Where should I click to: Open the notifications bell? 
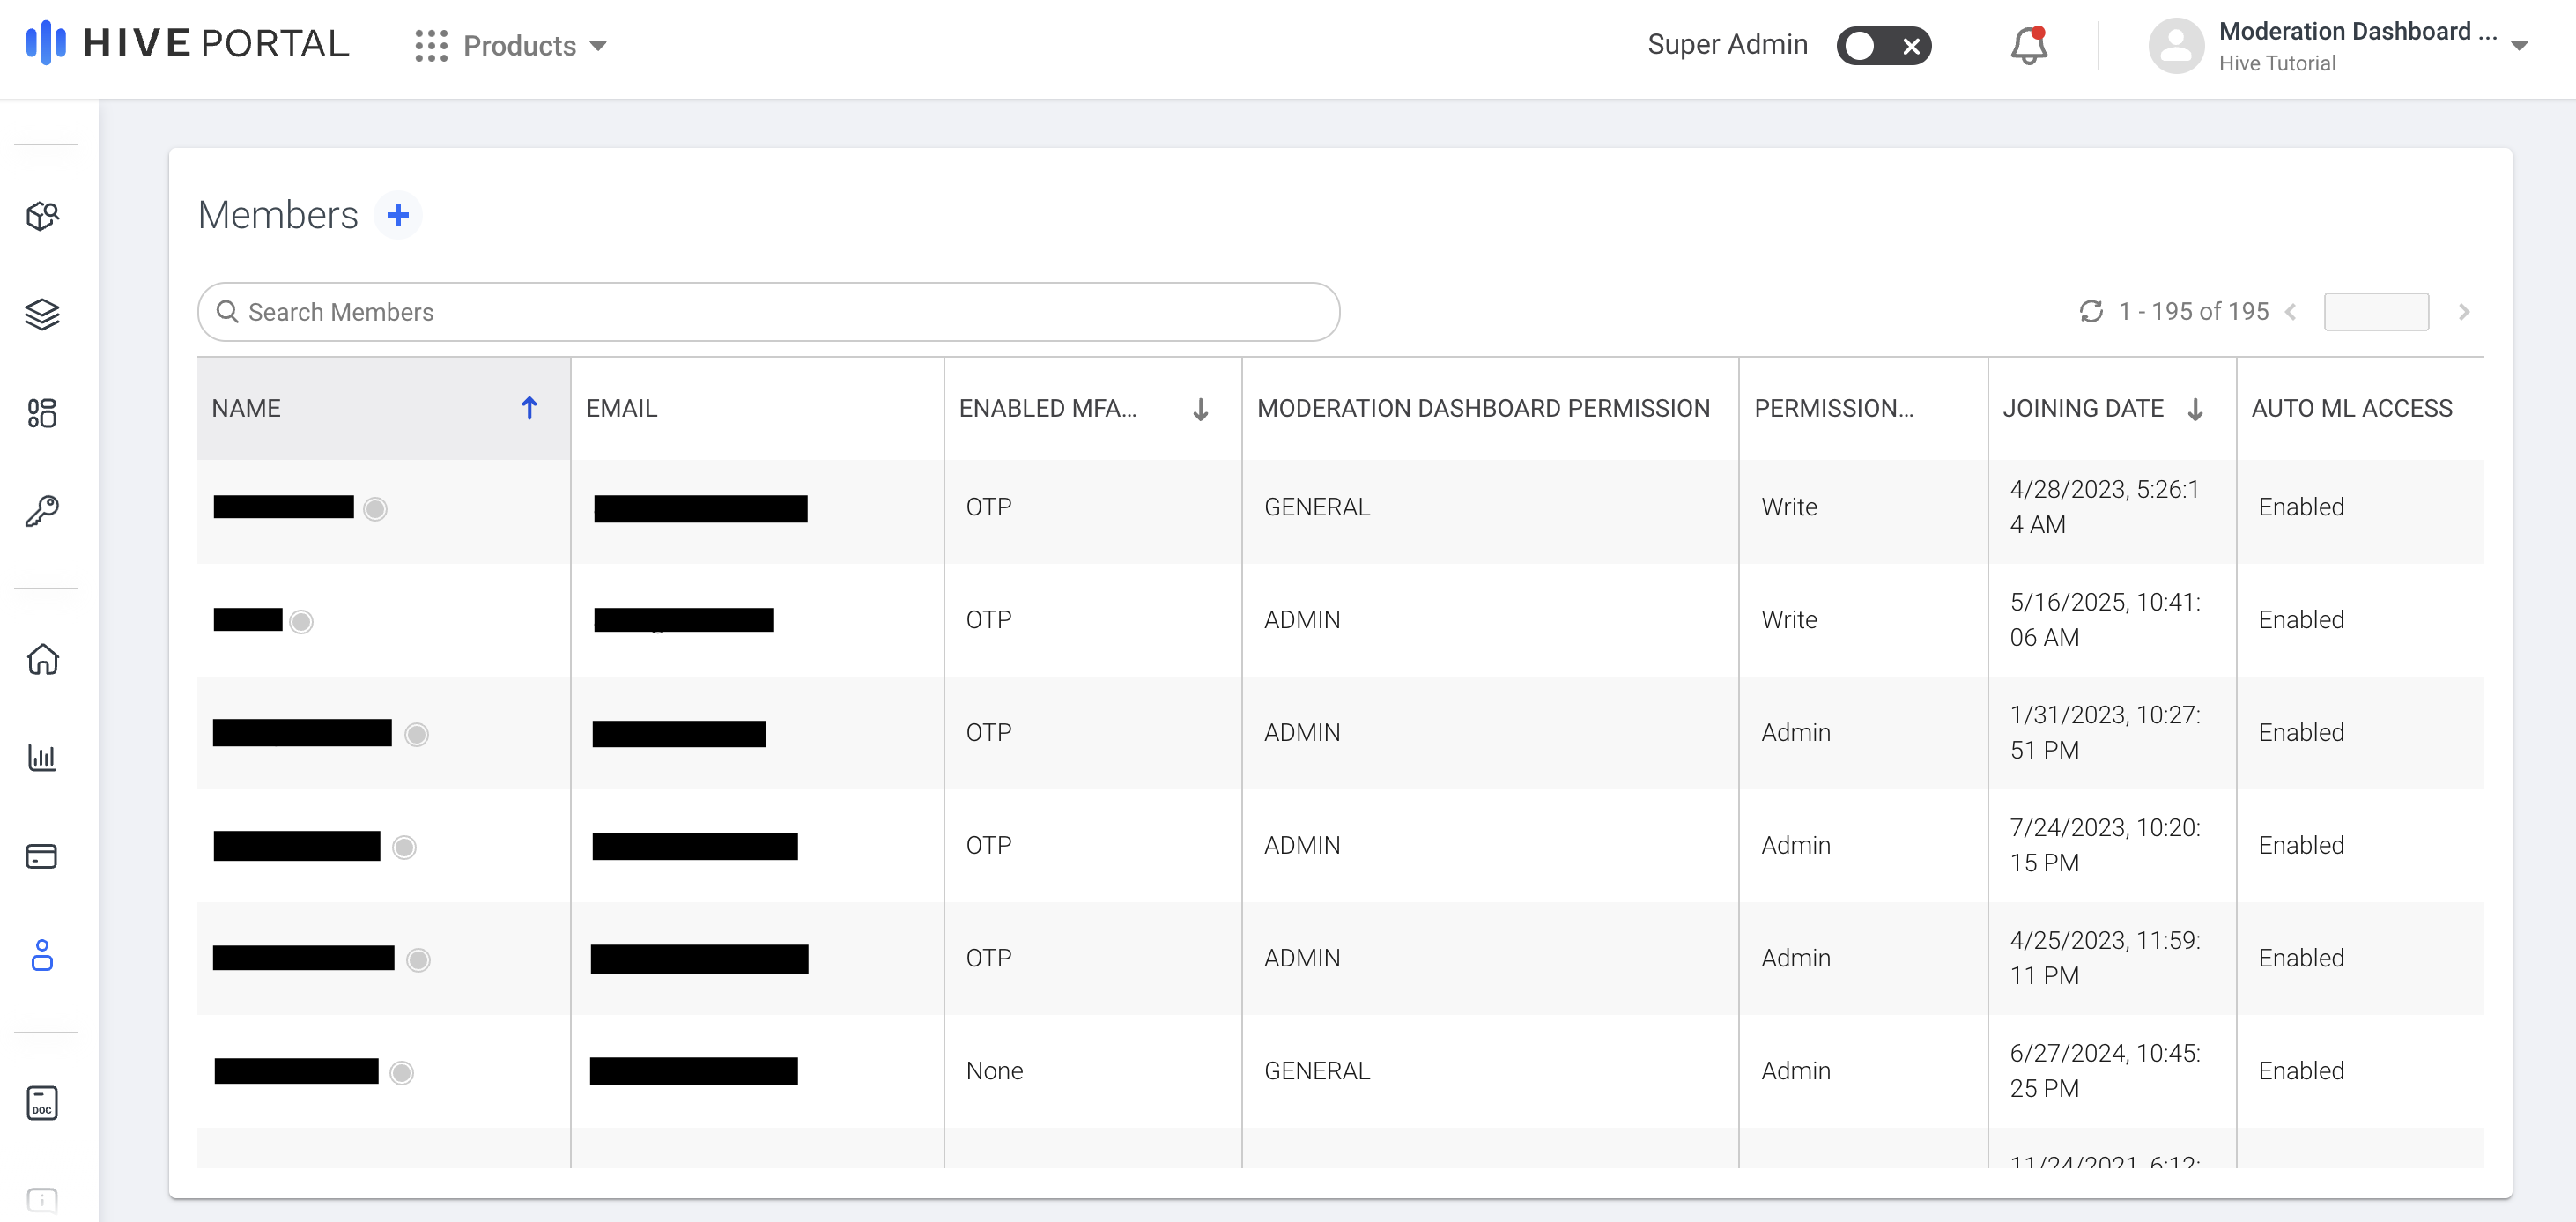[x=2028, y=46]
